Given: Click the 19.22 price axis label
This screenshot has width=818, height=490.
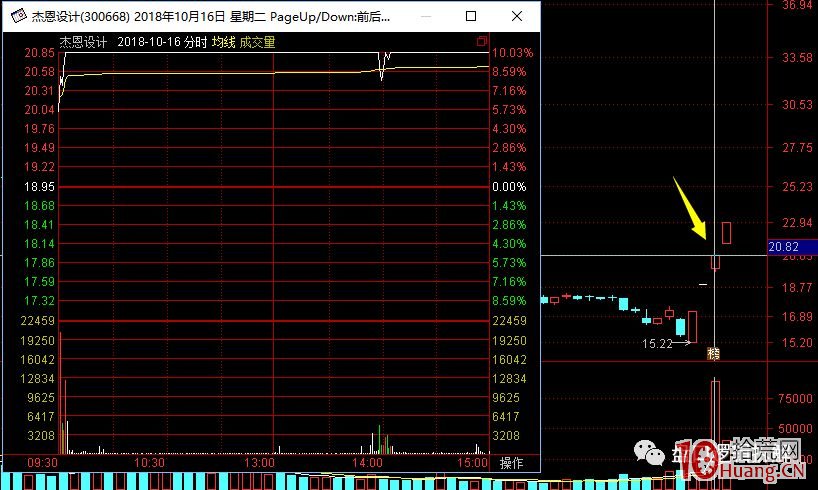Looking at the screenshot, I should pyautogui.click(x=40, y=167).
